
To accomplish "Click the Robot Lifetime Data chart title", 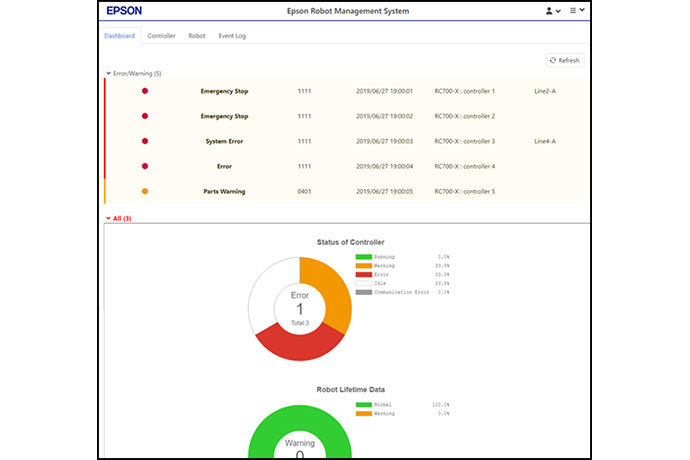I will (351, 390).
